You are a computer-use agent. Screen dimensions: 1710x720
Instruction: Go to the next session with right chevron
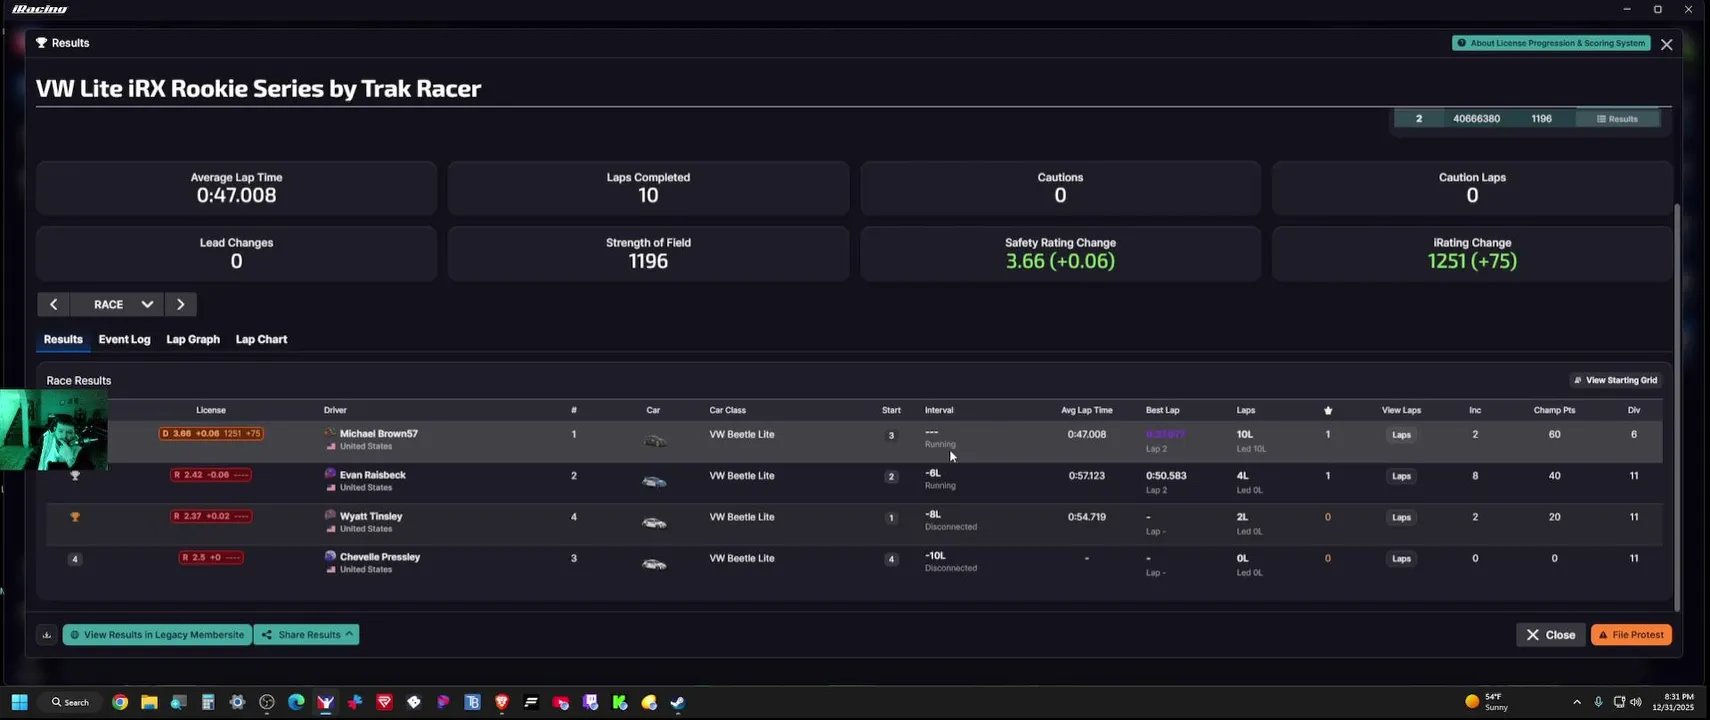tap(181, 304)
